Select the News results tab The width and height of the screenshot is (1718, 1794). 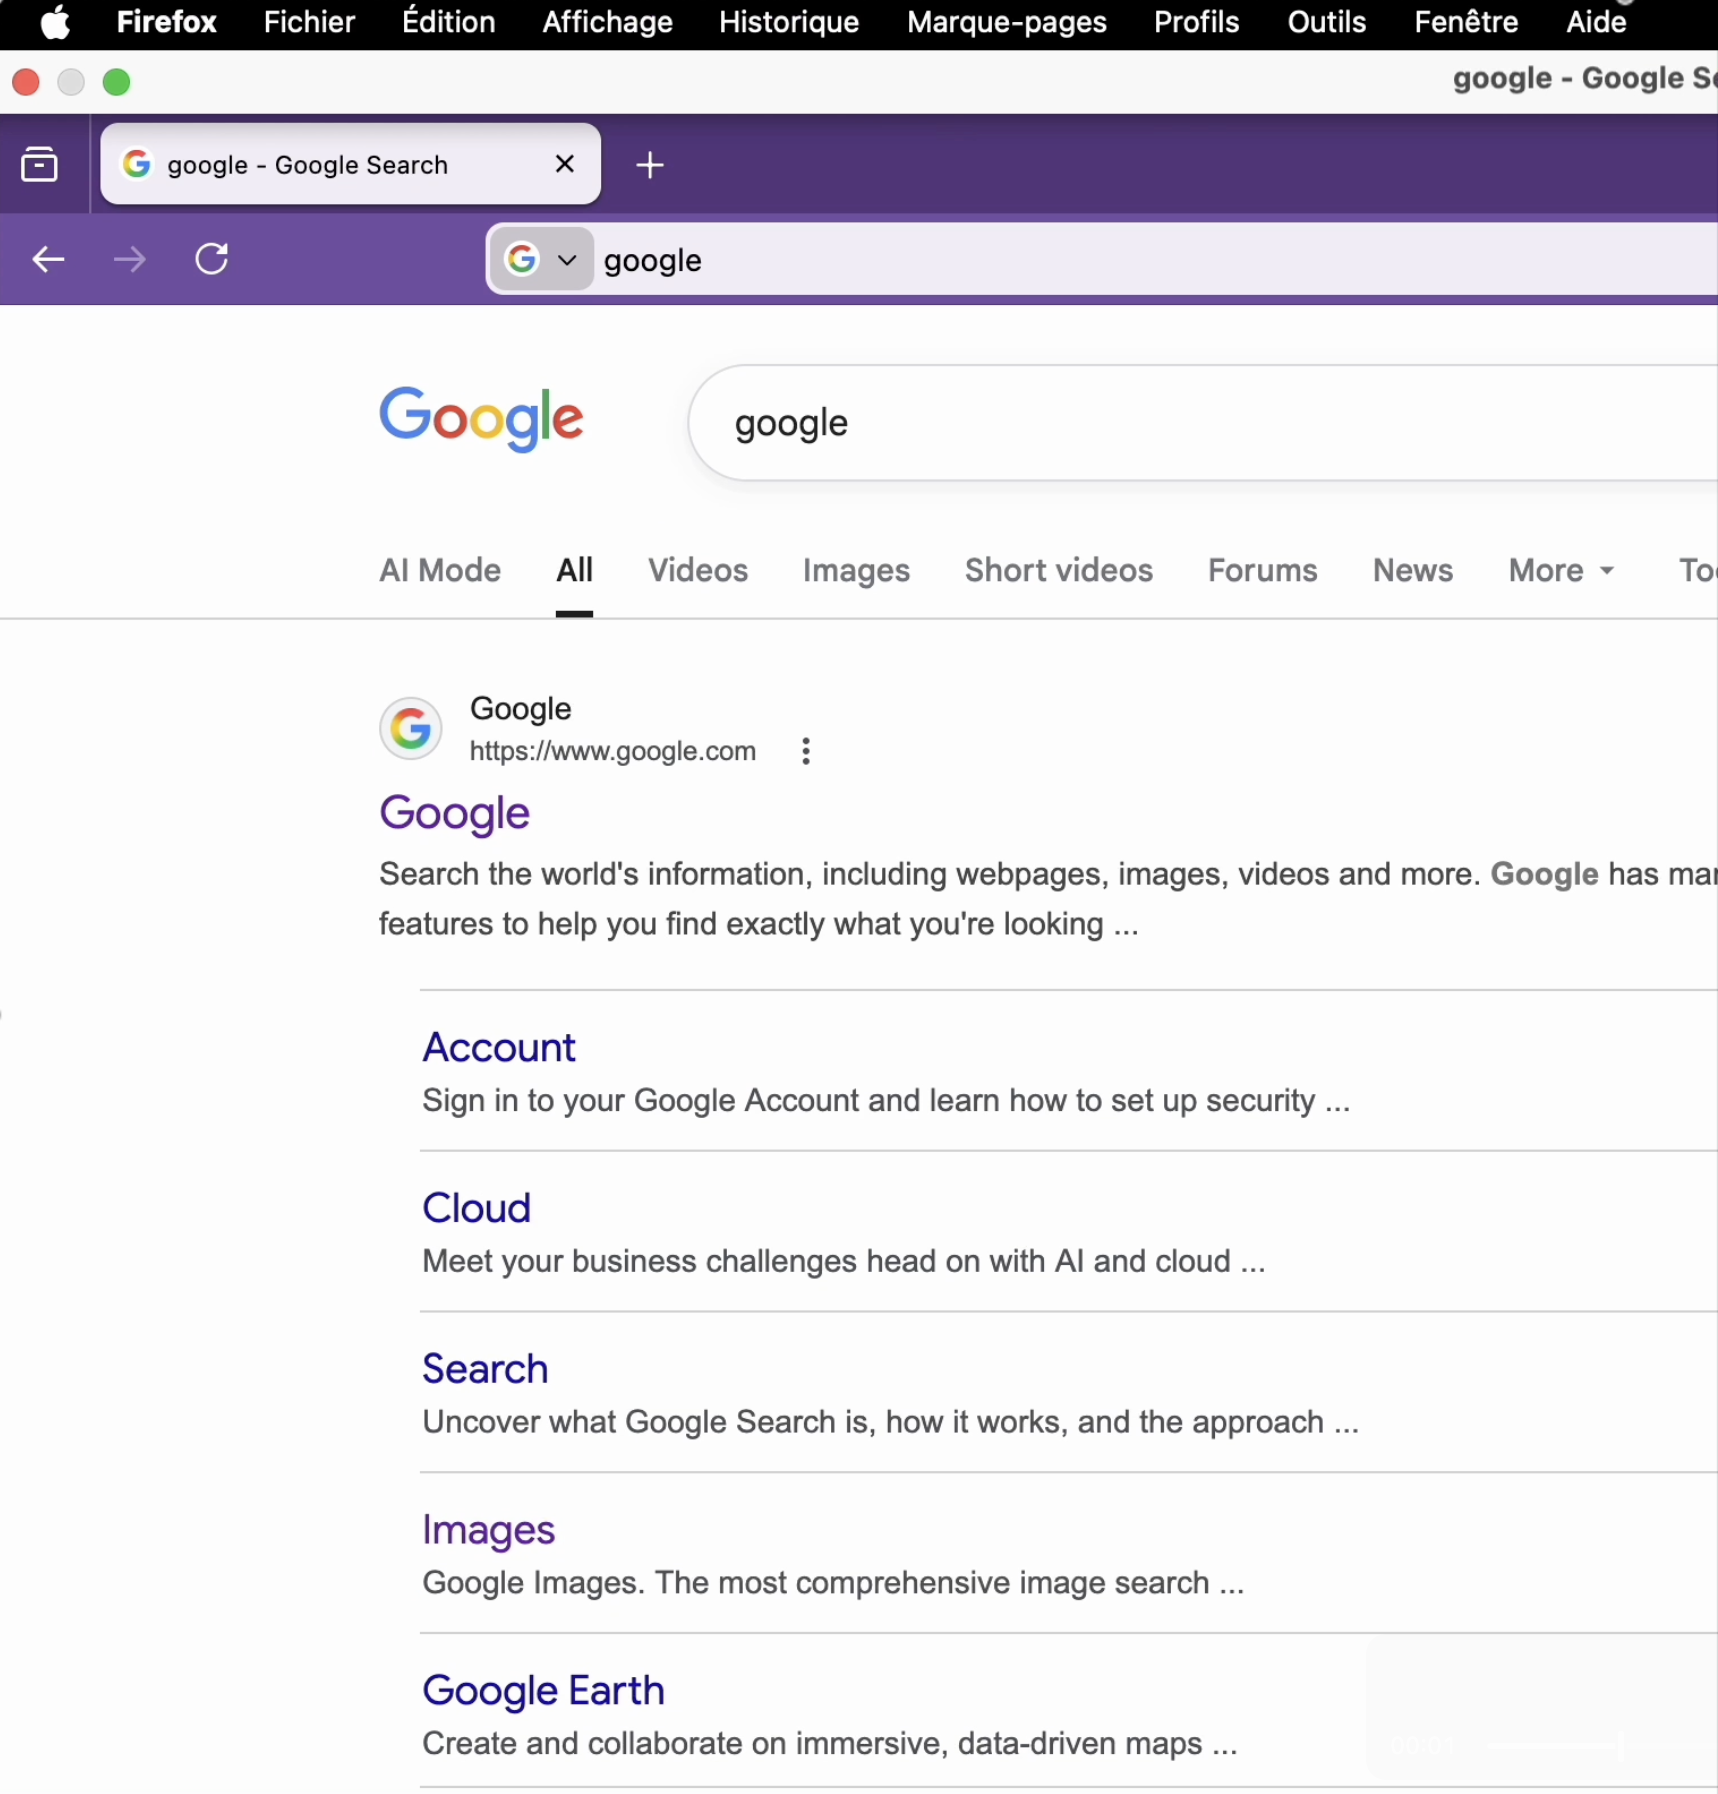pos(1412,570)
